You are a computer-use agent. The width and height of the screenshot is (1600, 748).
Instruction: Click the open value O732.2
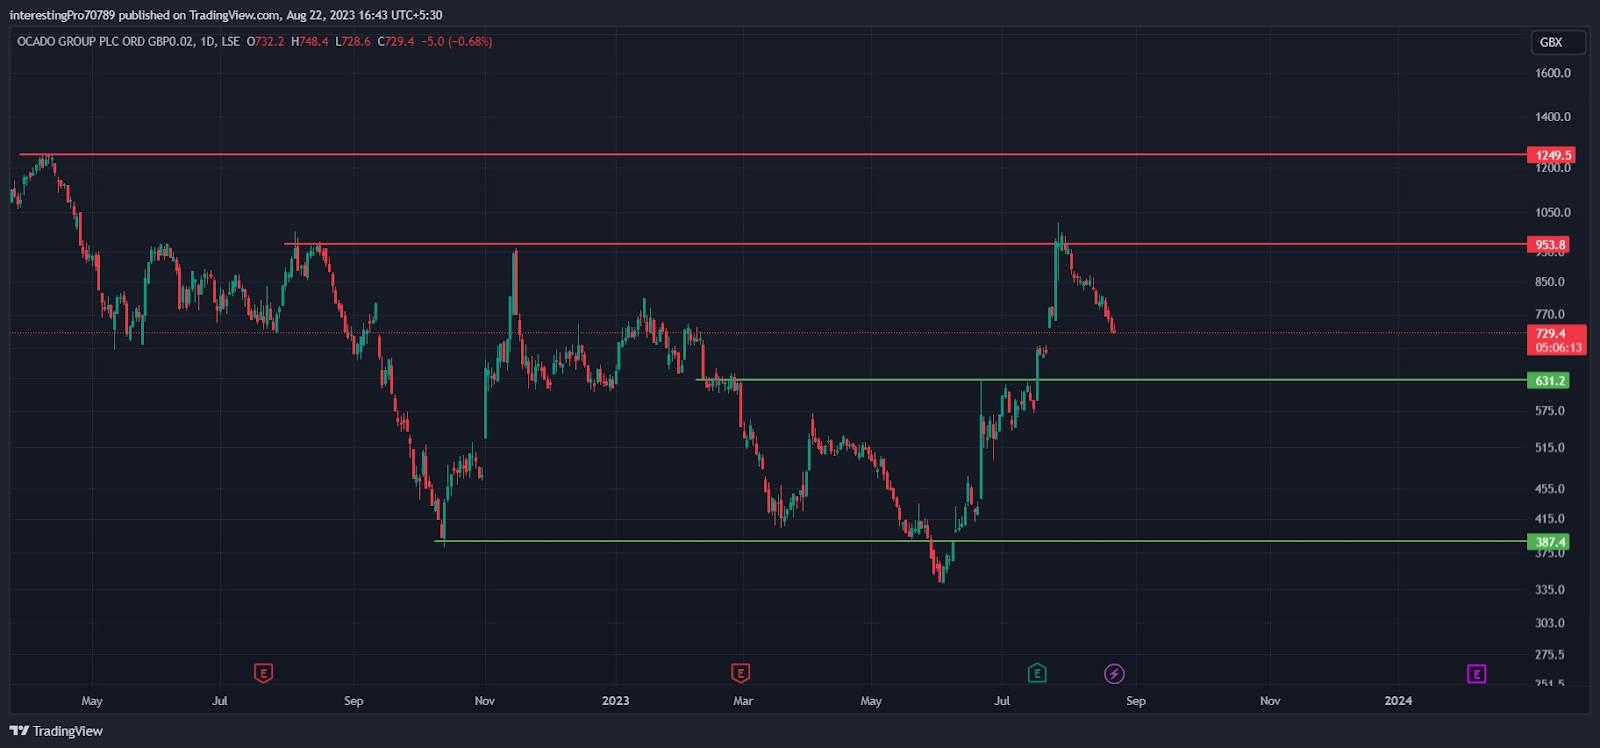[x=266, y=42]
